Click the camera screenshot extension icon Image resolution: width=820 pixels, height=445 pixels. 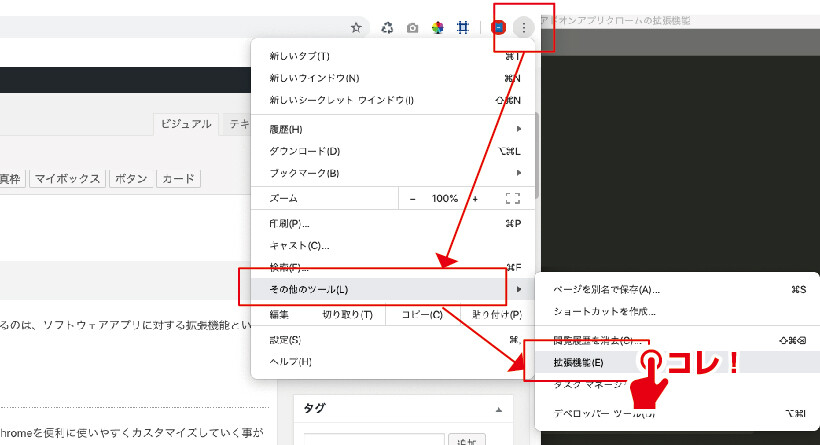(412, 28)
